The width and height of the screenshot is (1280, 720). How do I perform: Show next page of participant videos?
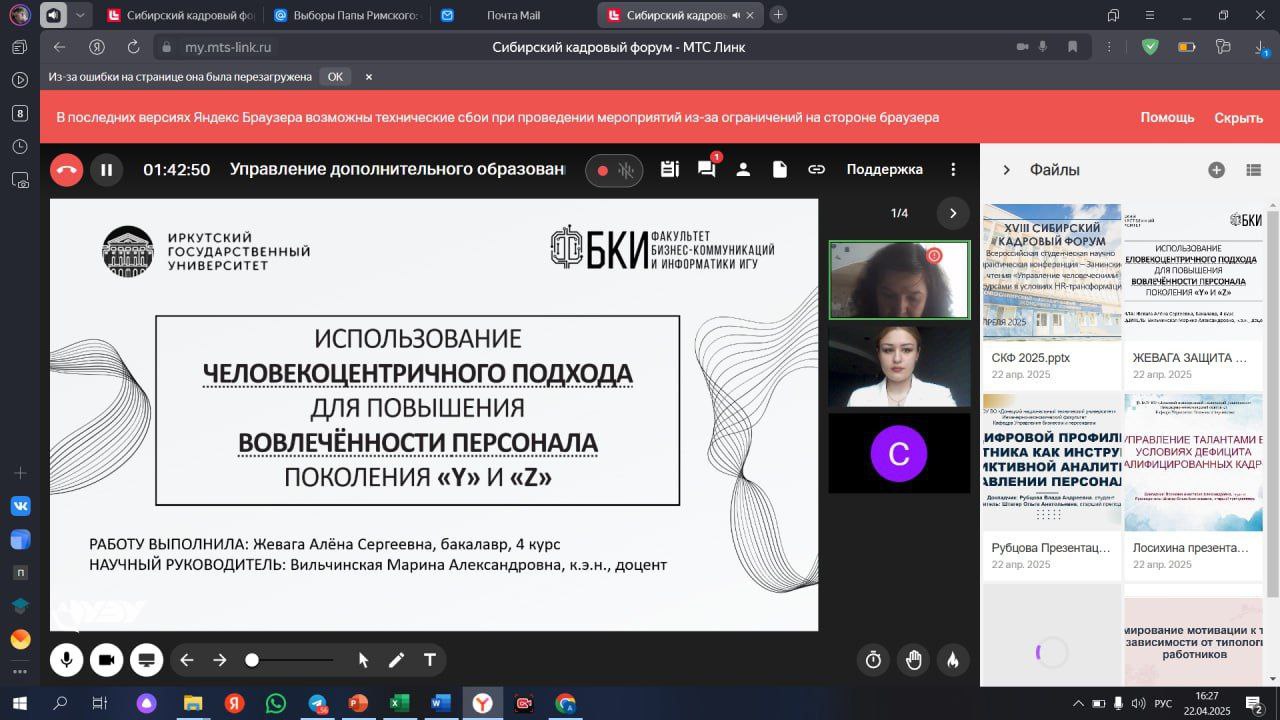pos(952,213)
